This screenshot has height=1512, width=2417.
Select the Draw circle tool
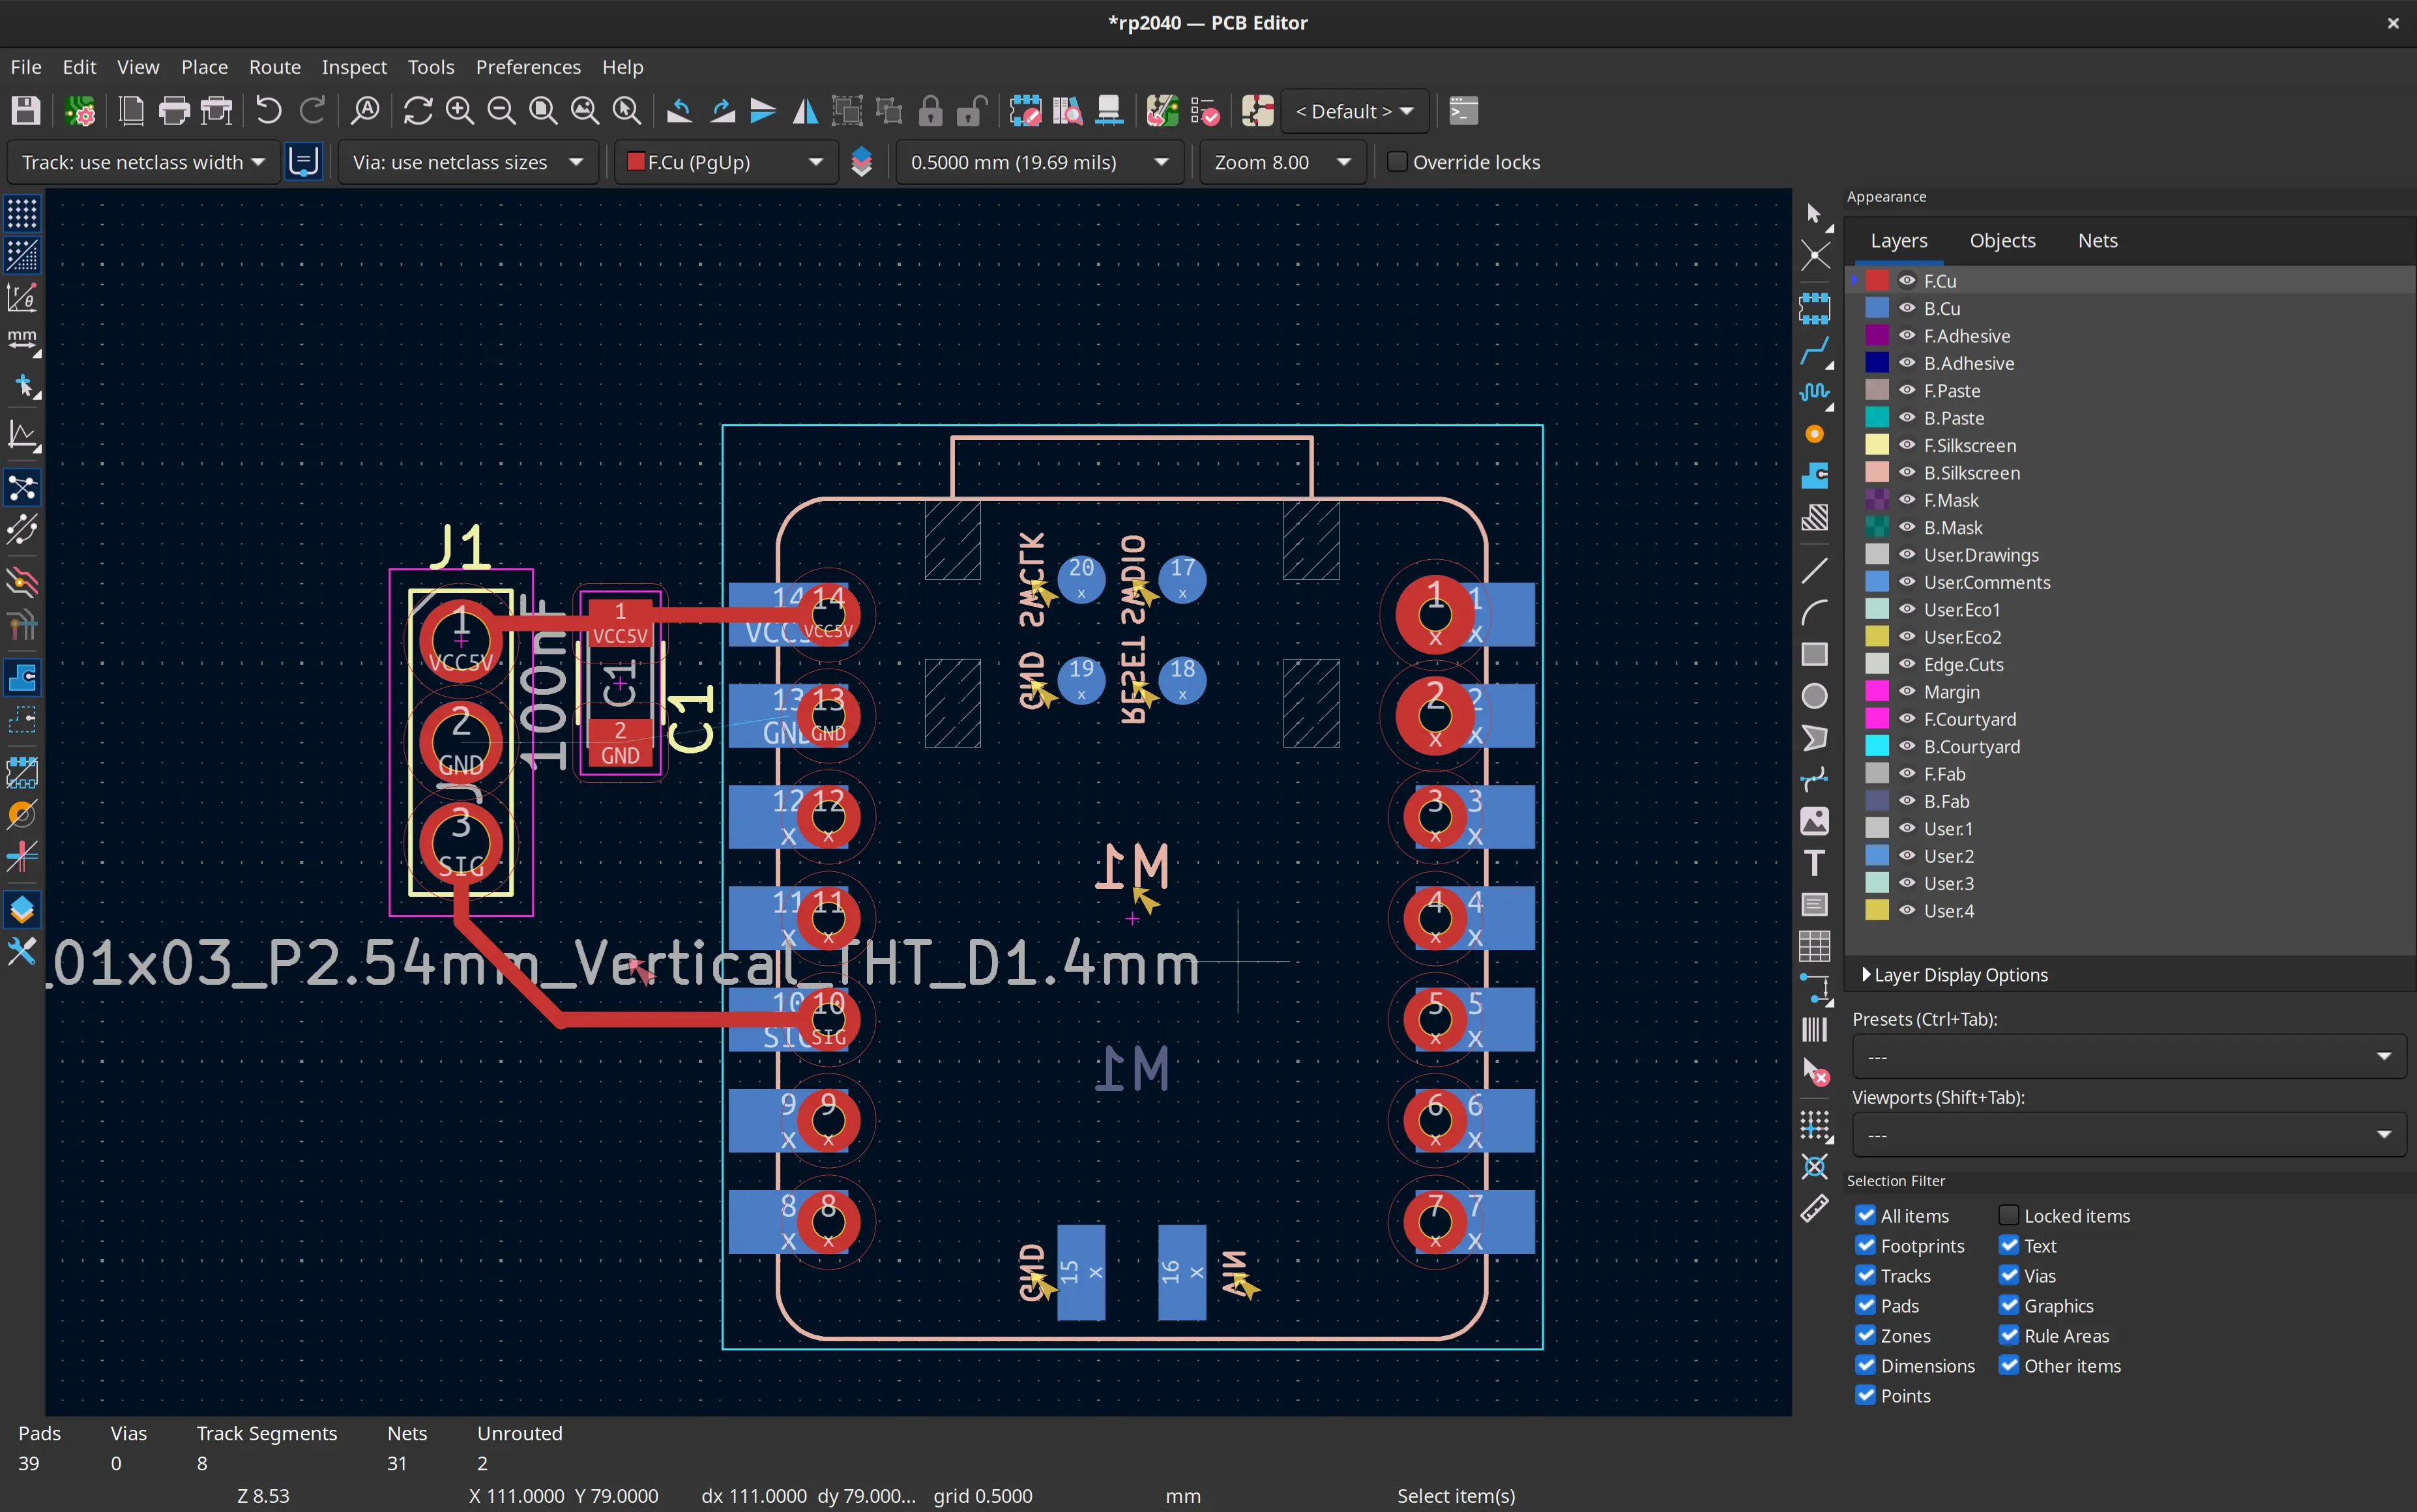coord(1814,696)
